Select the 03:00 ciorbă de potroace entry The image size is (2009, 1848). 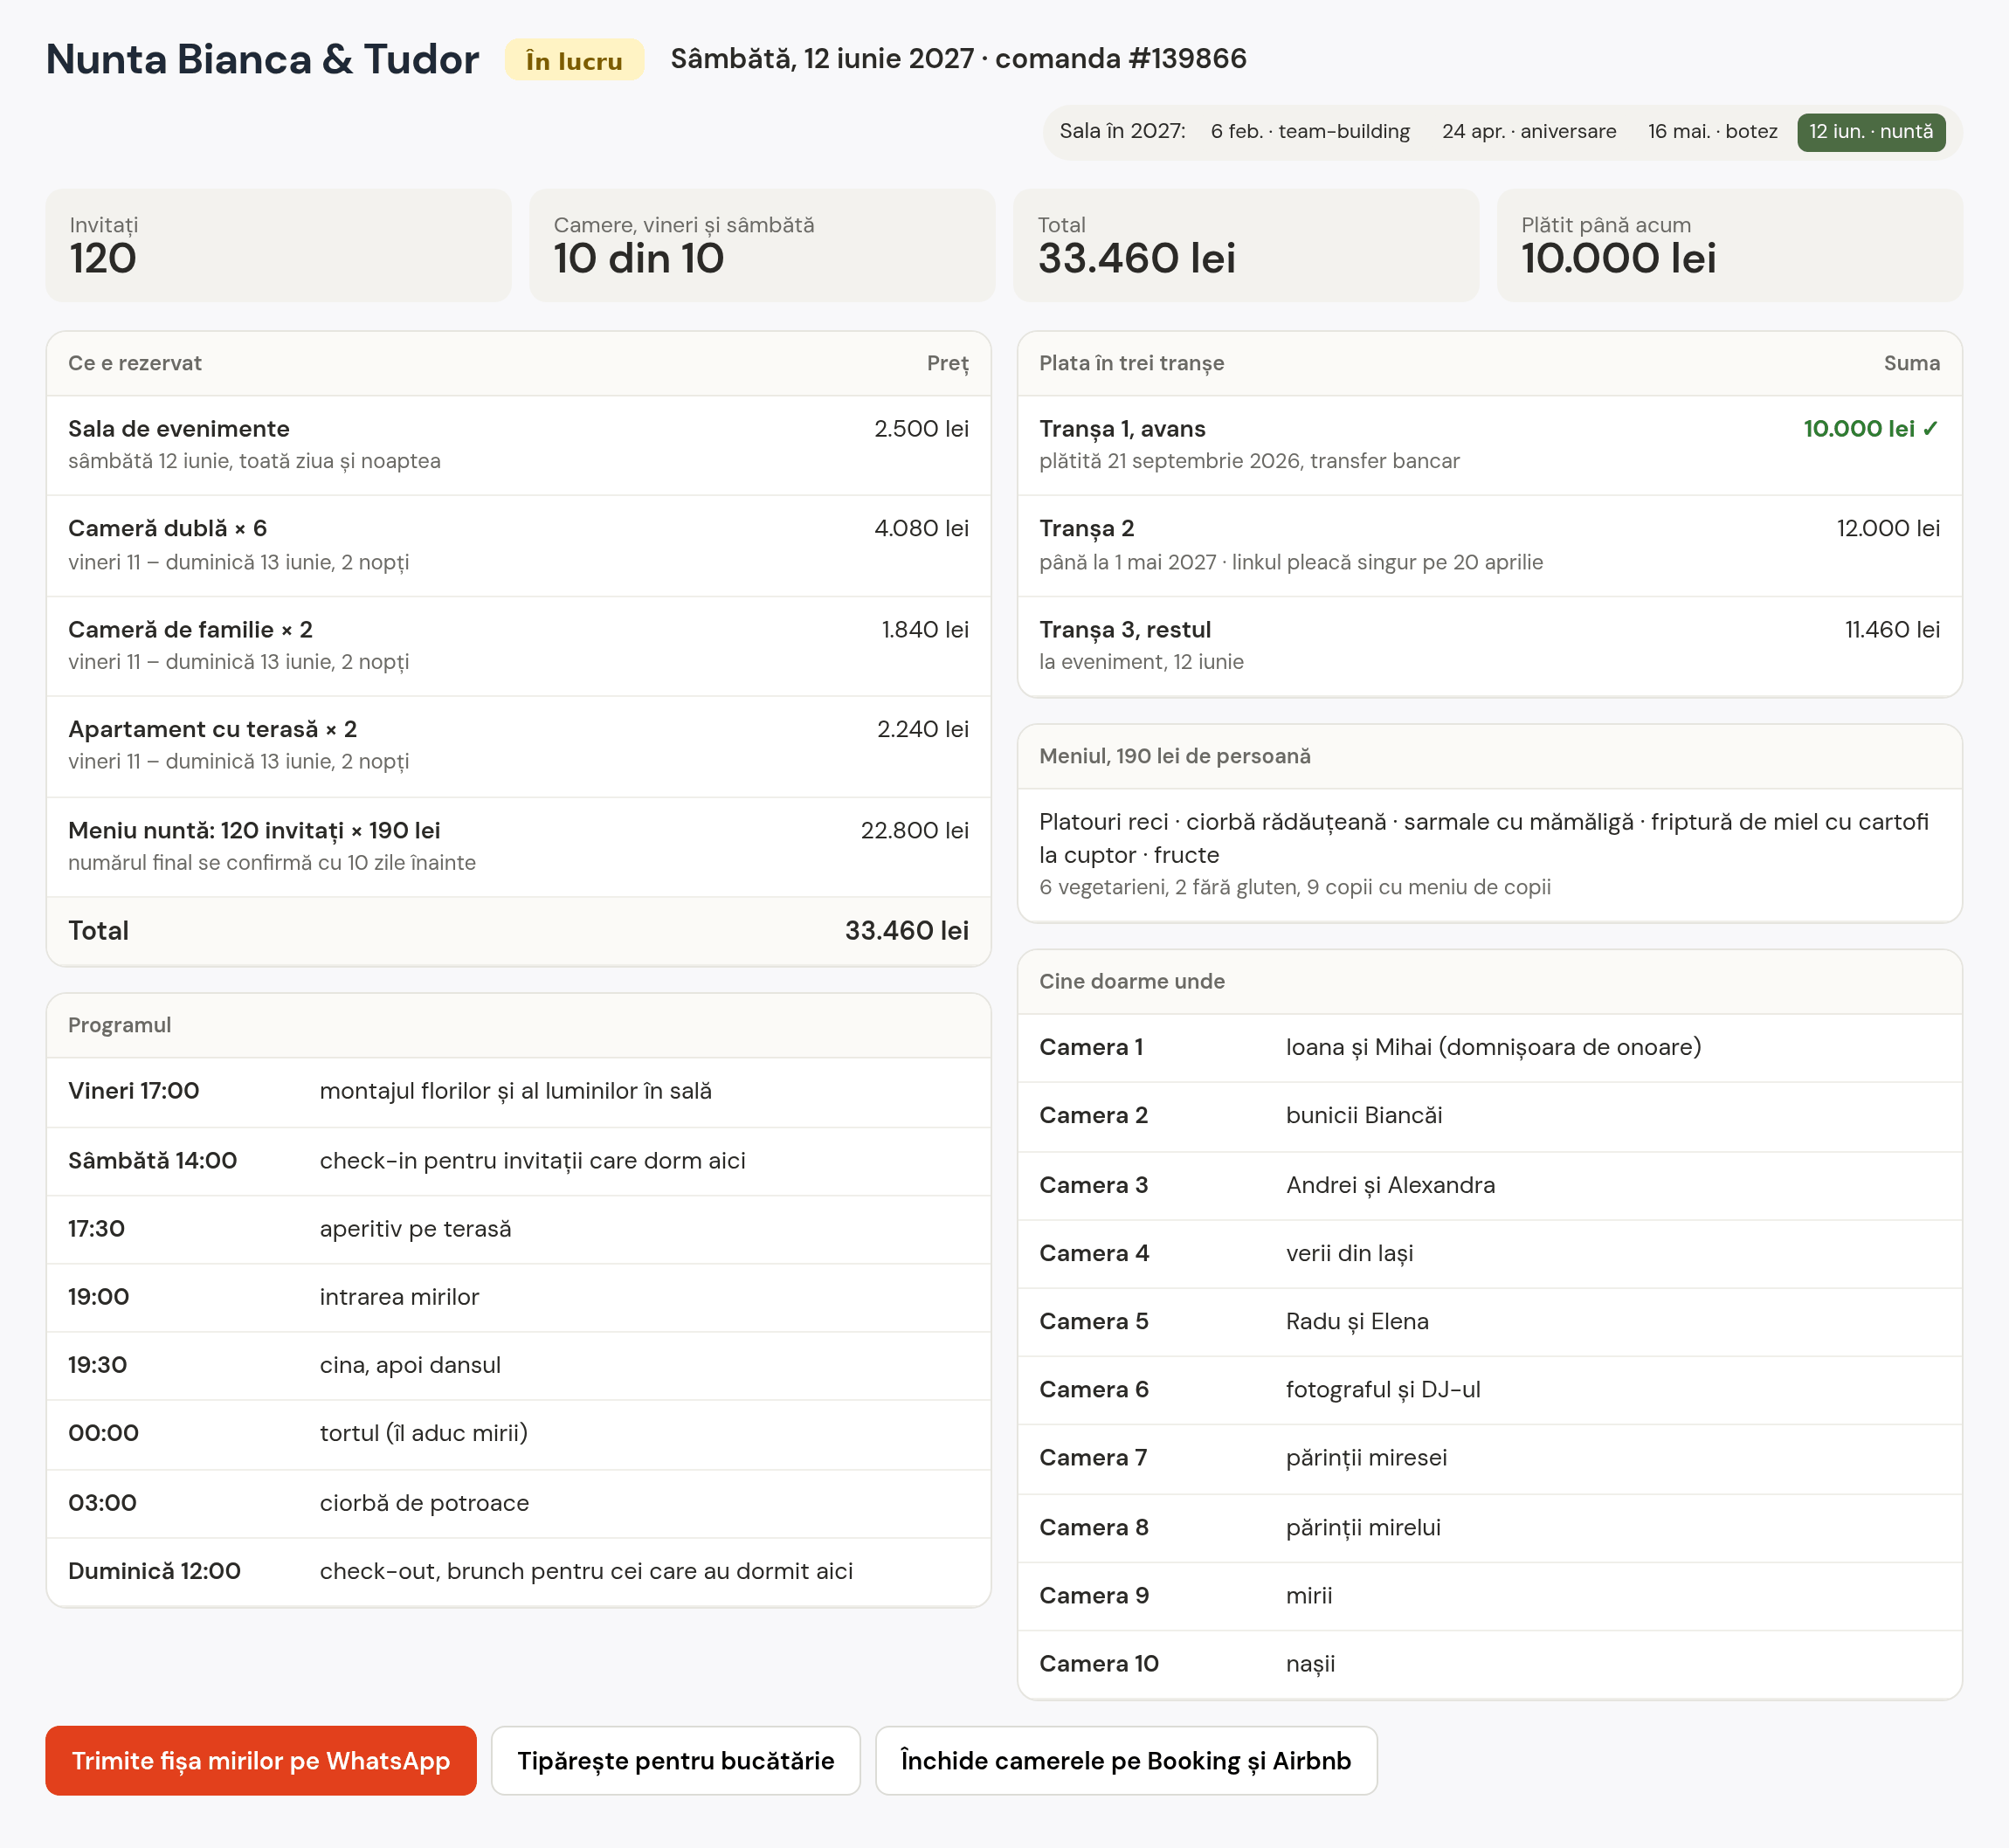[x=518, y=1503]
